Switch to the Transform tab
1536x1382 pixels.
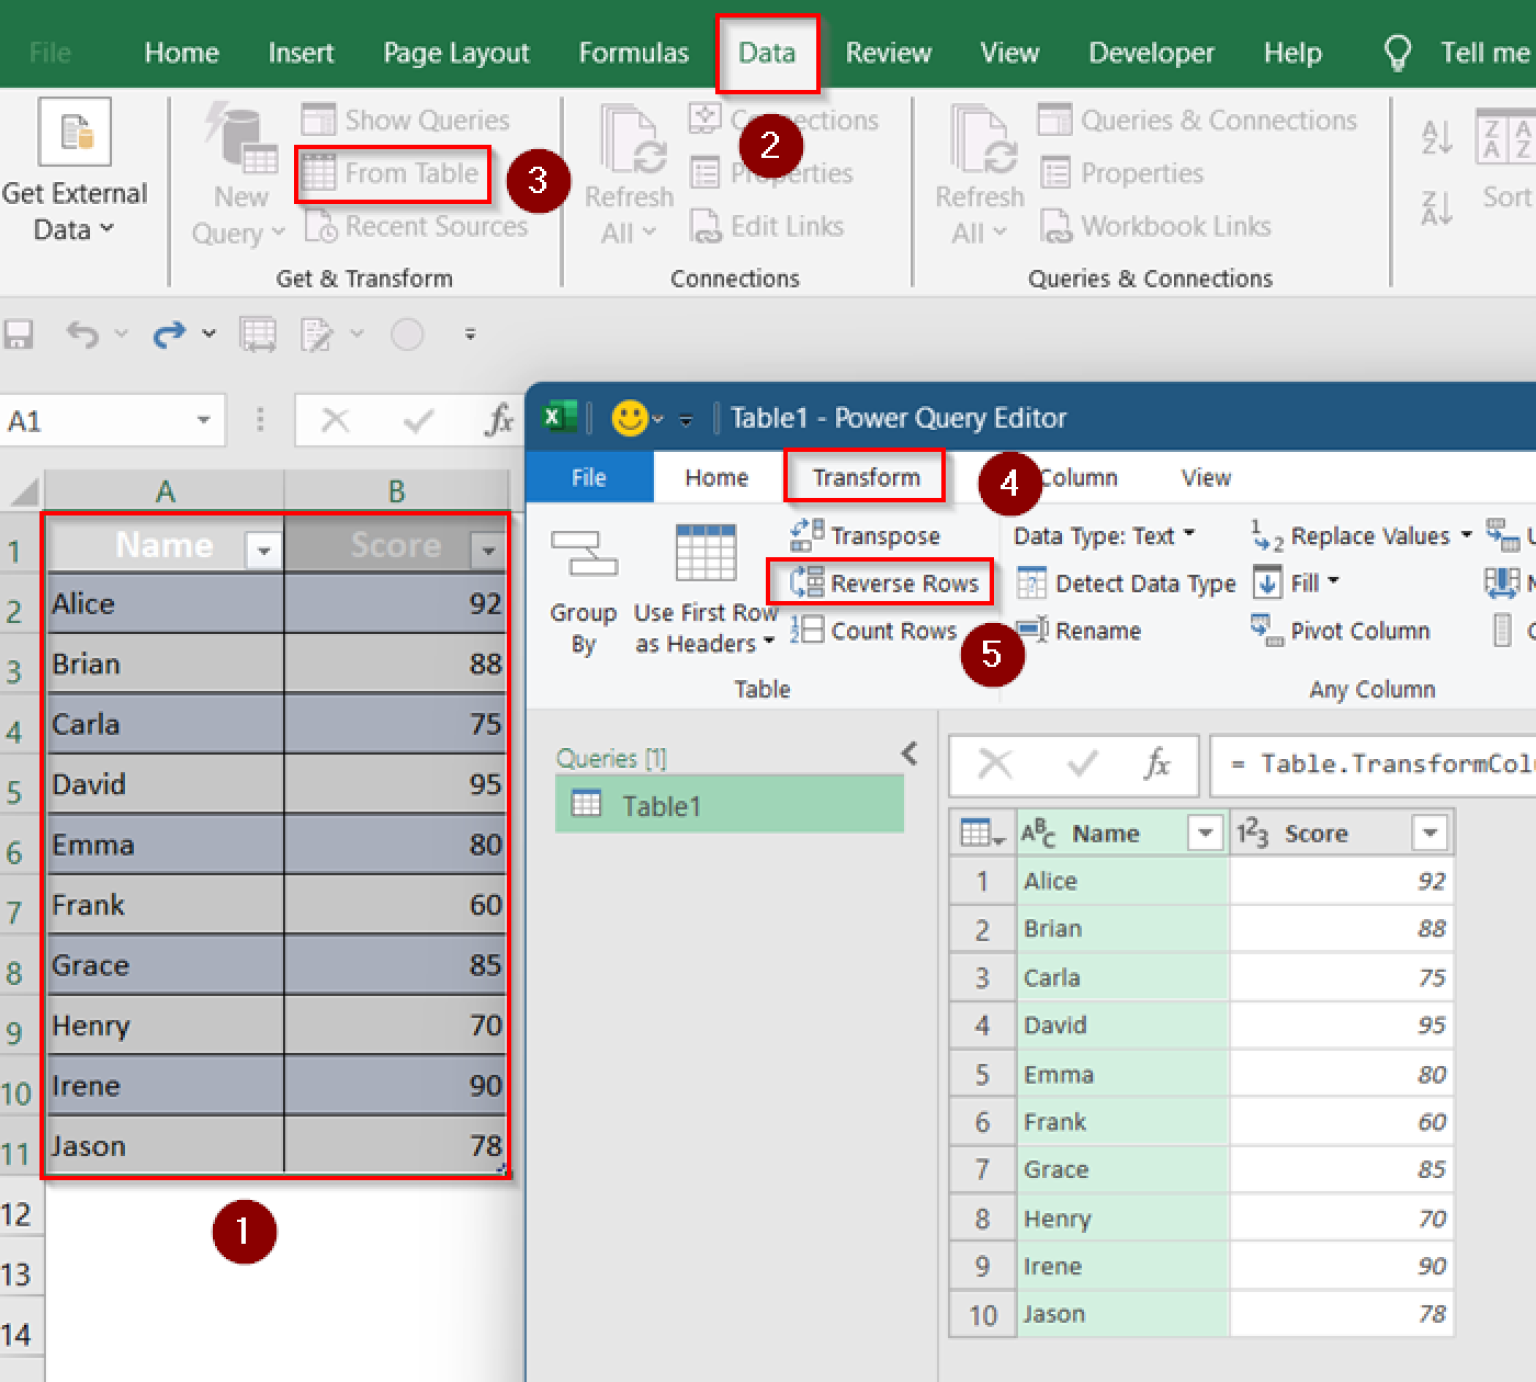[x=864, y=477]
